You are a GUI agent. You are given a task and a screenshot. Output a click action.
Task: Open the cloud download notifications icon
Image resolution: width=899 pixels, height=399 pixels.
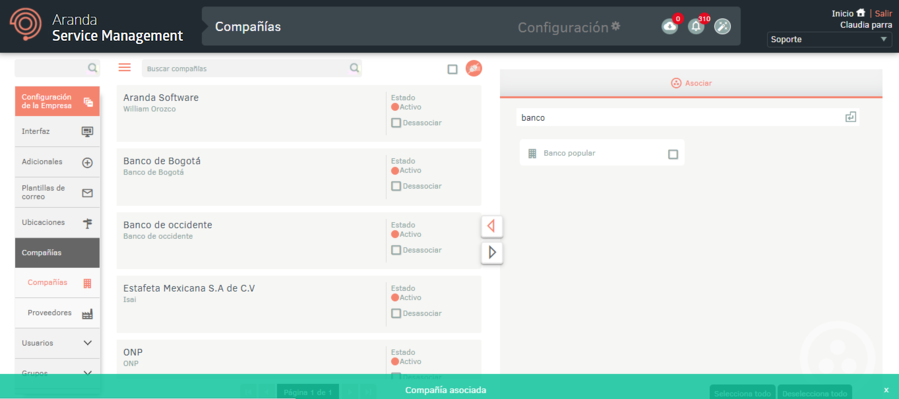(x=669, y=26)
